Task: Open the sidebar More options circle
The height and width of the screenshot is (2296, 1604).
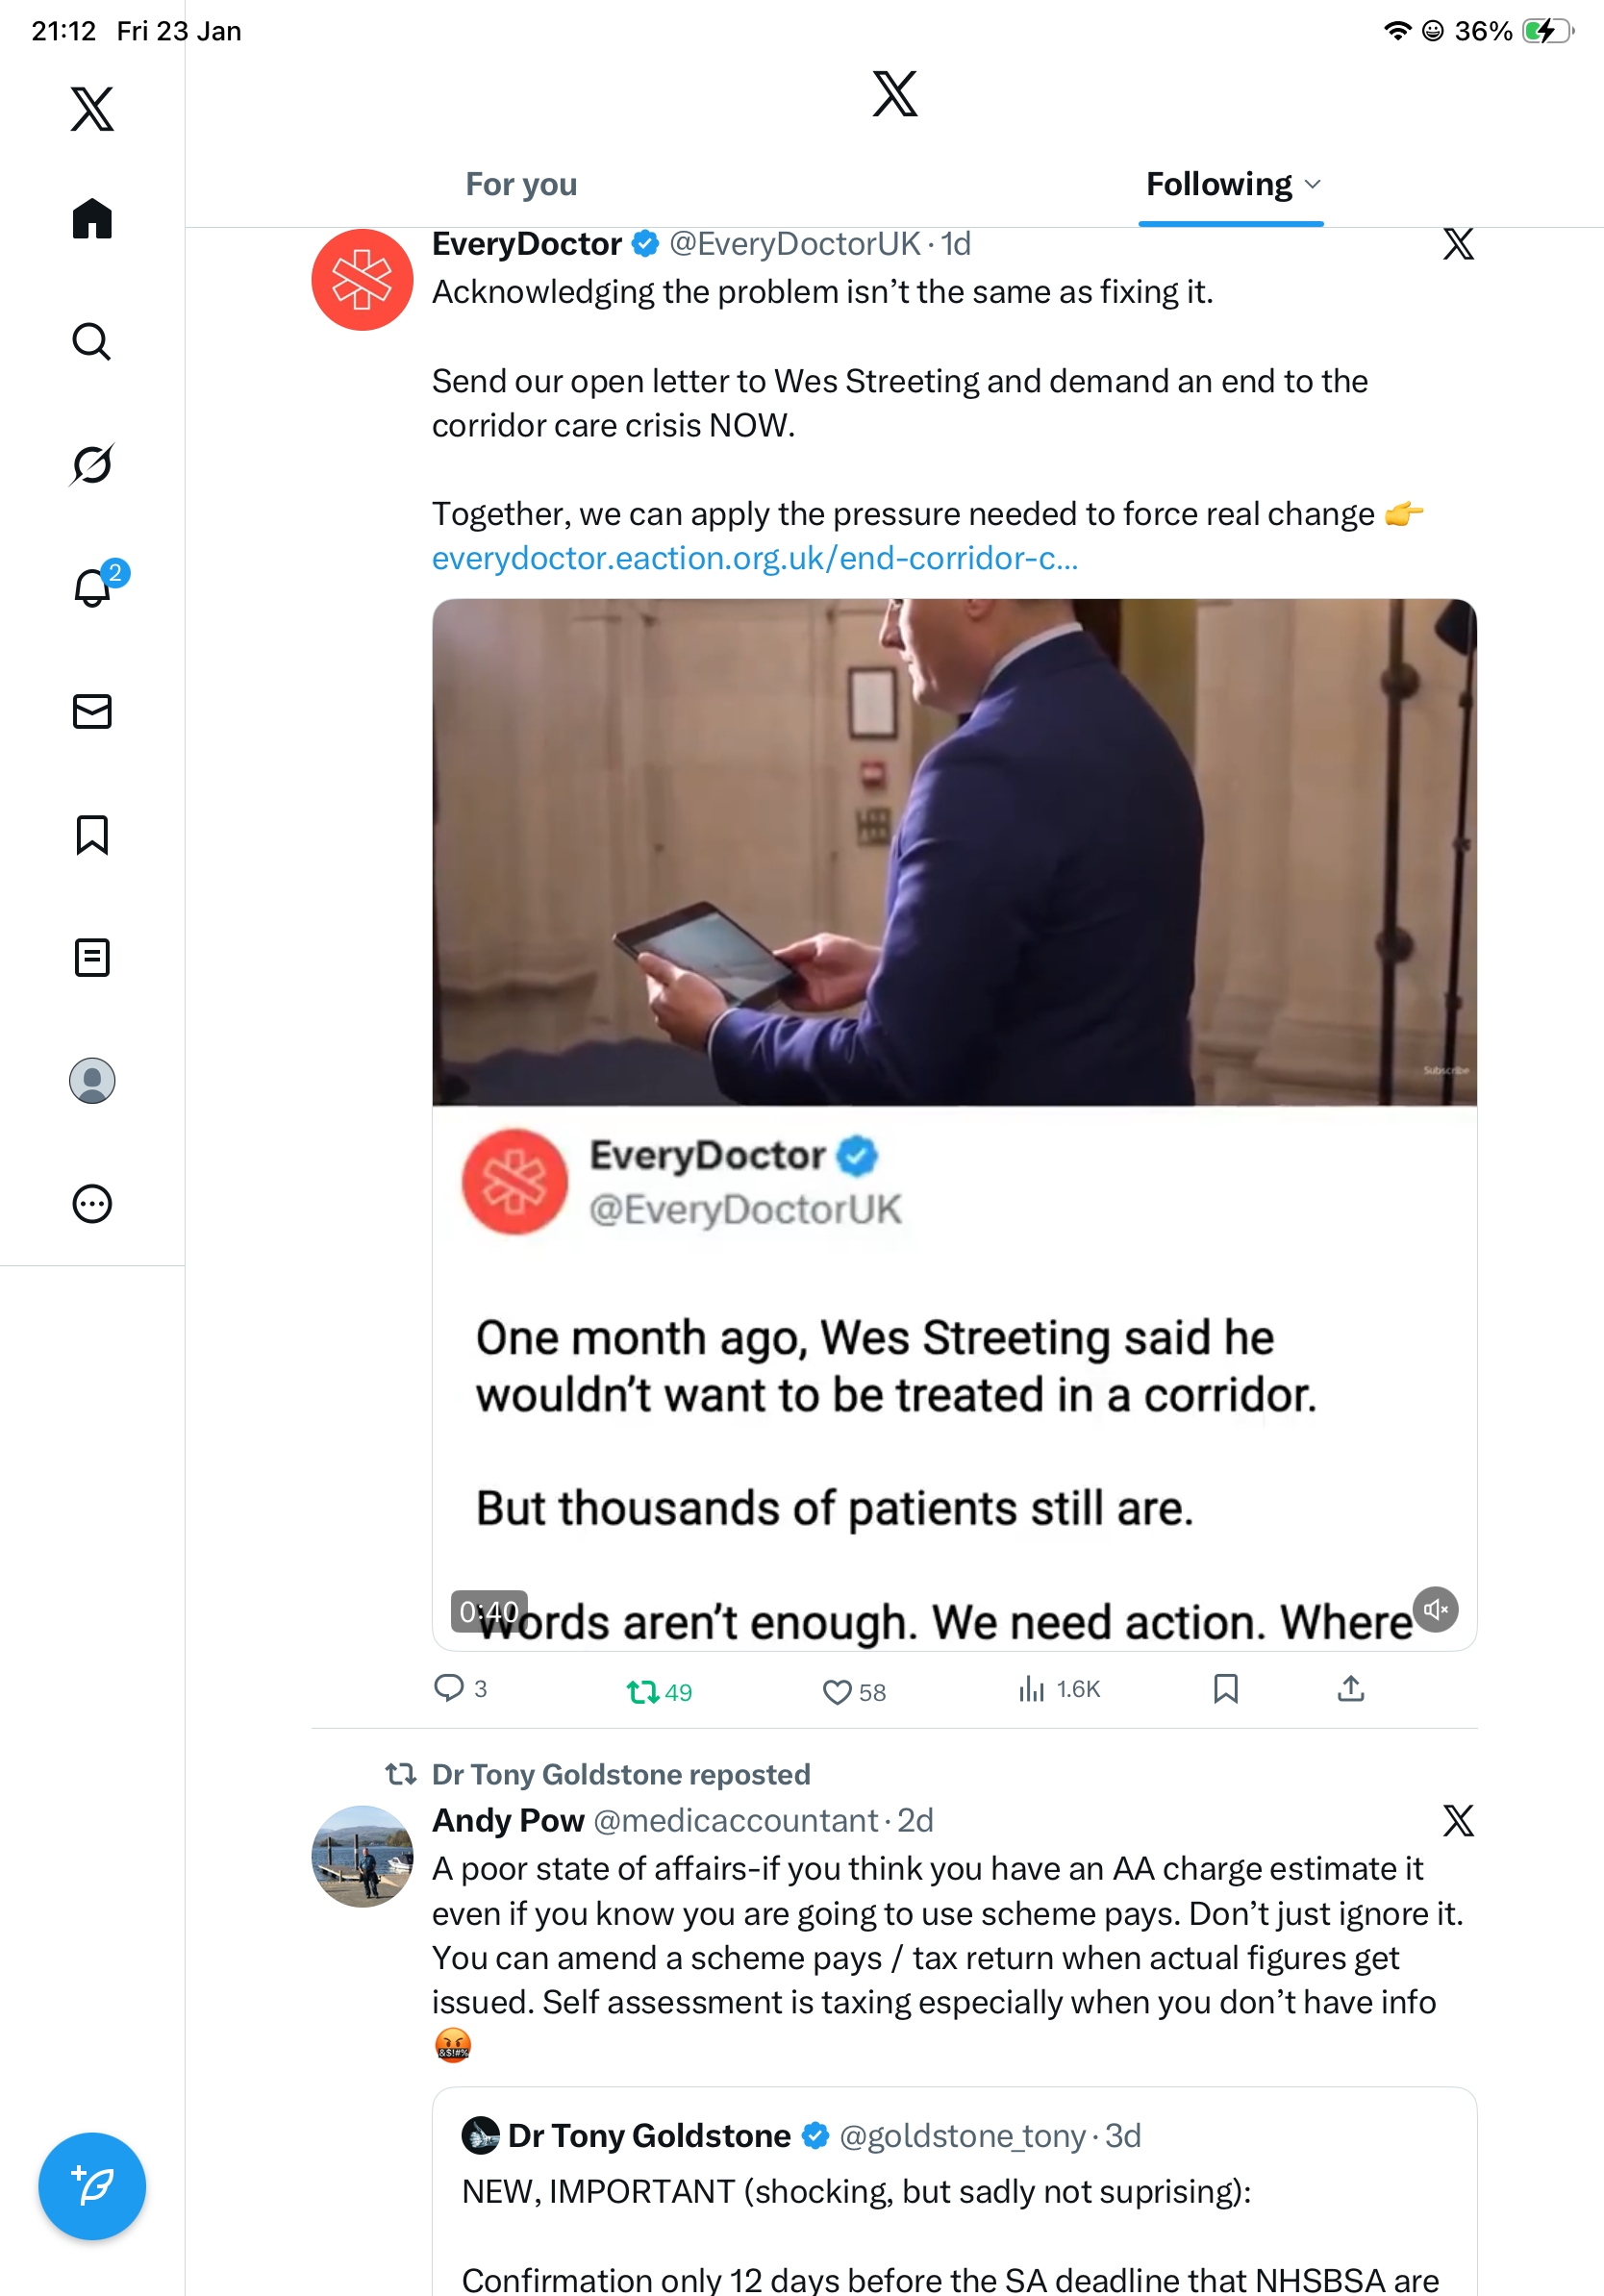Action: (92, 1204)
